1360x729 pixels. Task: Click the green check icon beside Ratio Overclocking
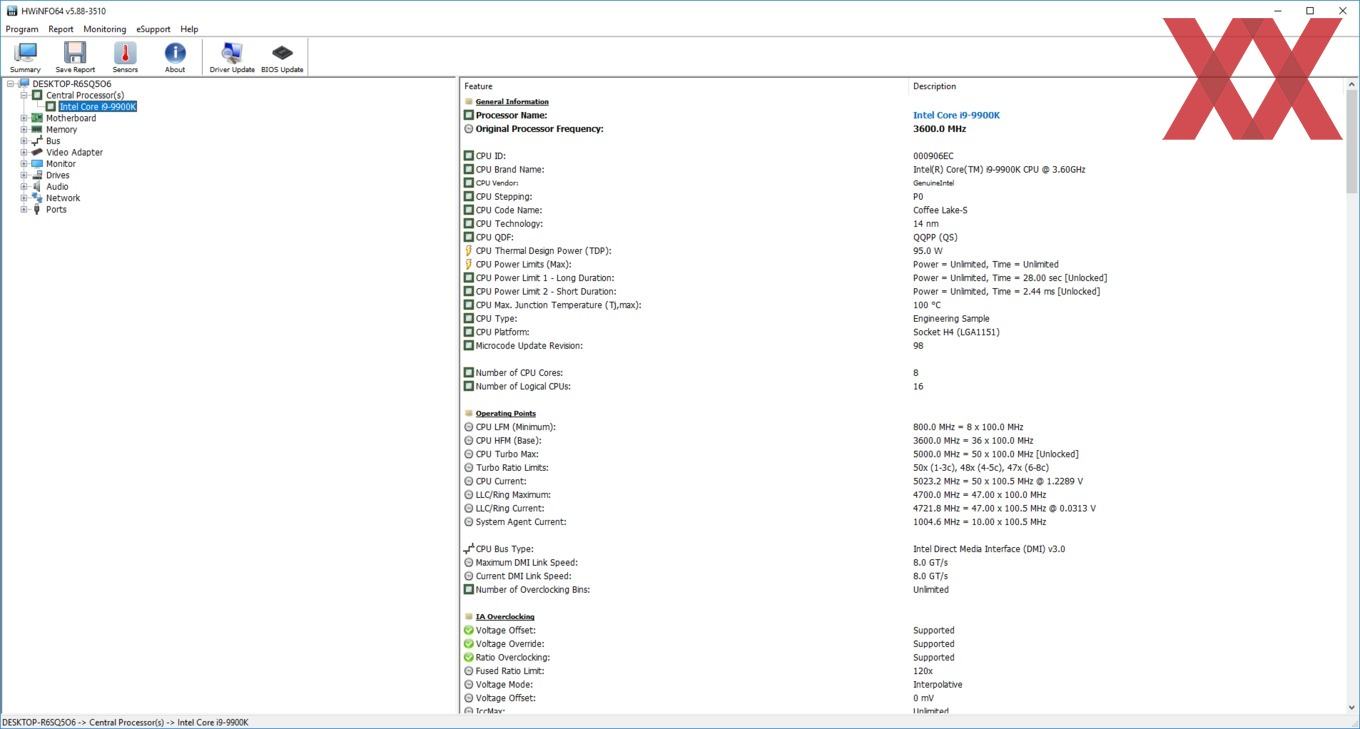(468, 658)
